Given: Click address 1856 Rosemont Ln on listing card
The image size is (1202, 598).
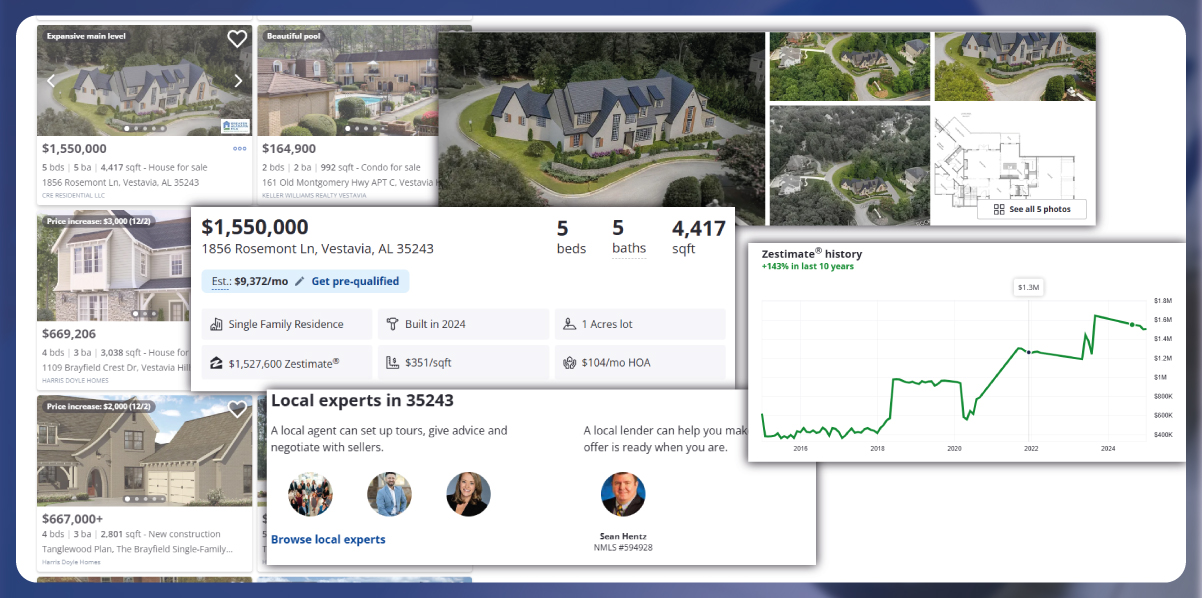Looking at the screenshot, I should tap(120, 183).
